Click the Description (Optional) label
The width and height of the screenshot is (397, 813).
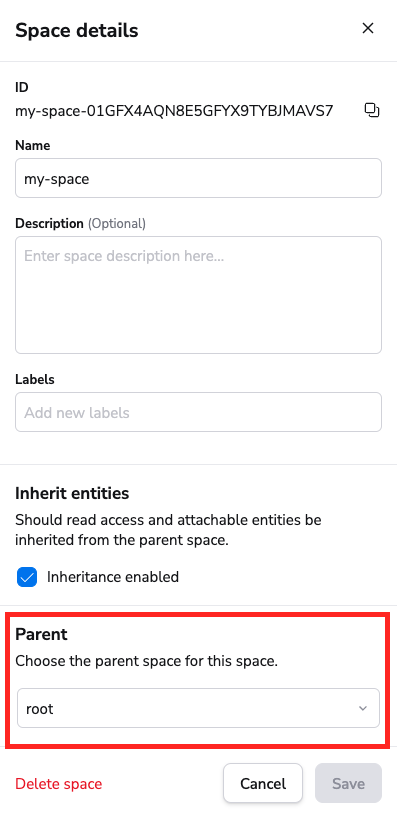coord(80,223)
